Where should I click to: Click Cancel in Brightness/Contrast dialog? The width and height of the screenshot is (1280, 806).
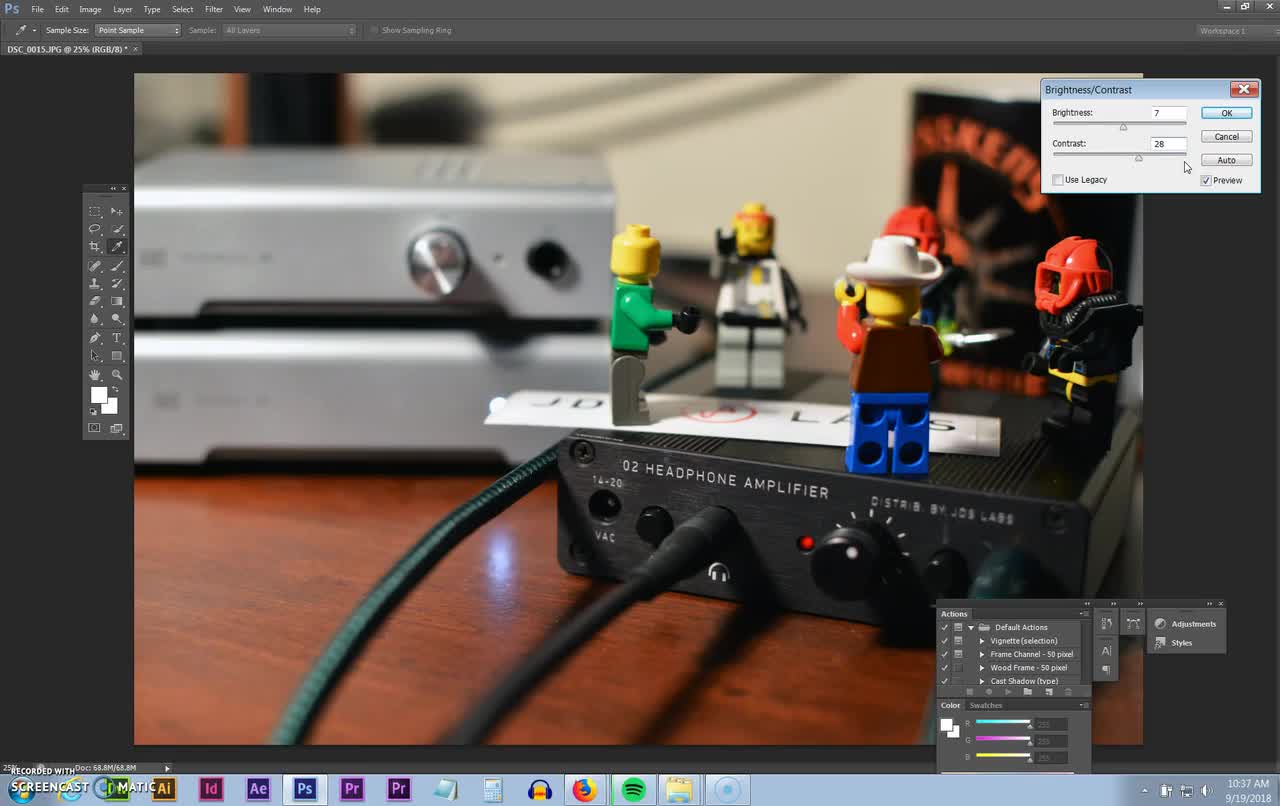(1227, 137)
